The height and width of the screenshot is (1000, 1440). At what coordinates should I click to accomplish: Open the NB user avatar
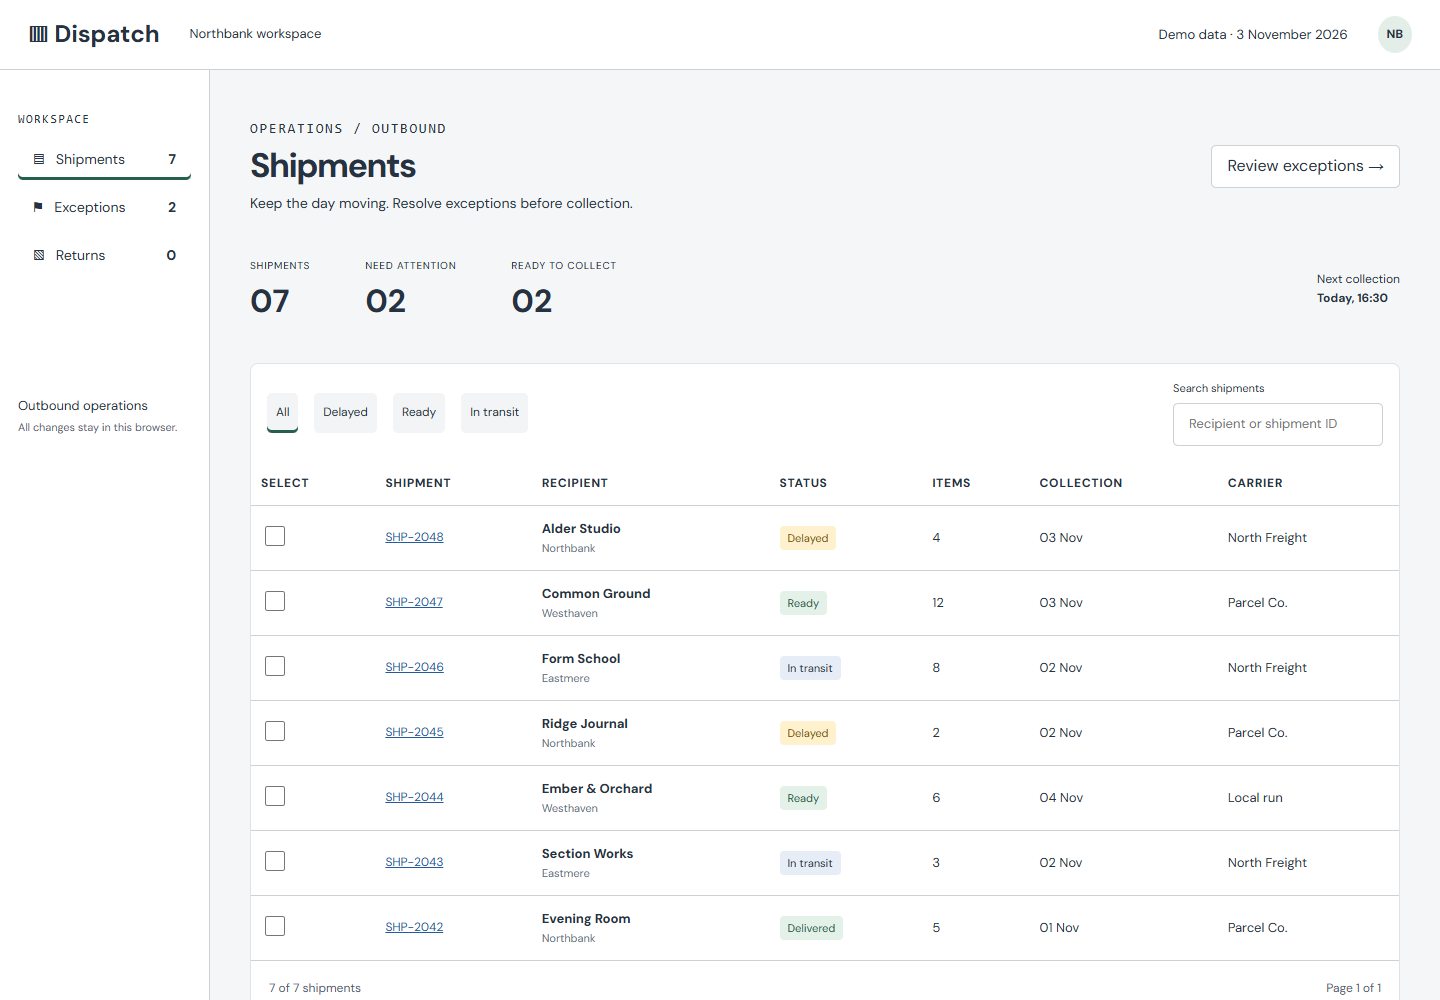pos(1394,34)
